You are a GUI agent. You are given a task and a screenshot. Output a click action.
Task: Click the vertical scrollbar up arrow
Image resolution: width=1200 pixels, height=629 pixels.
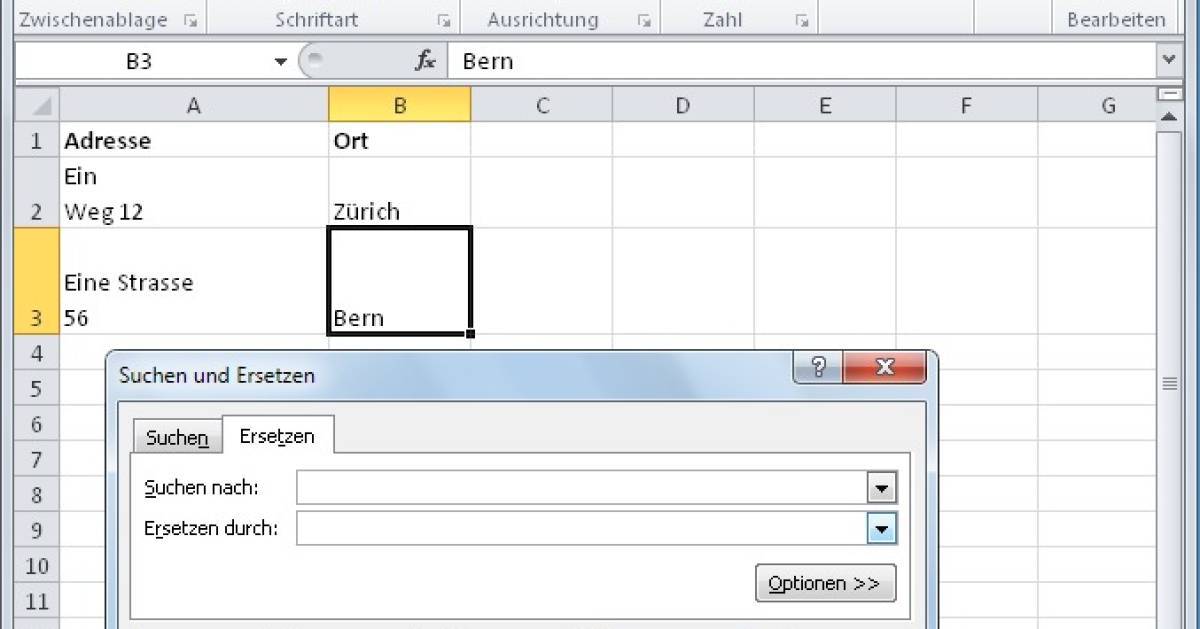point(1168,118)
